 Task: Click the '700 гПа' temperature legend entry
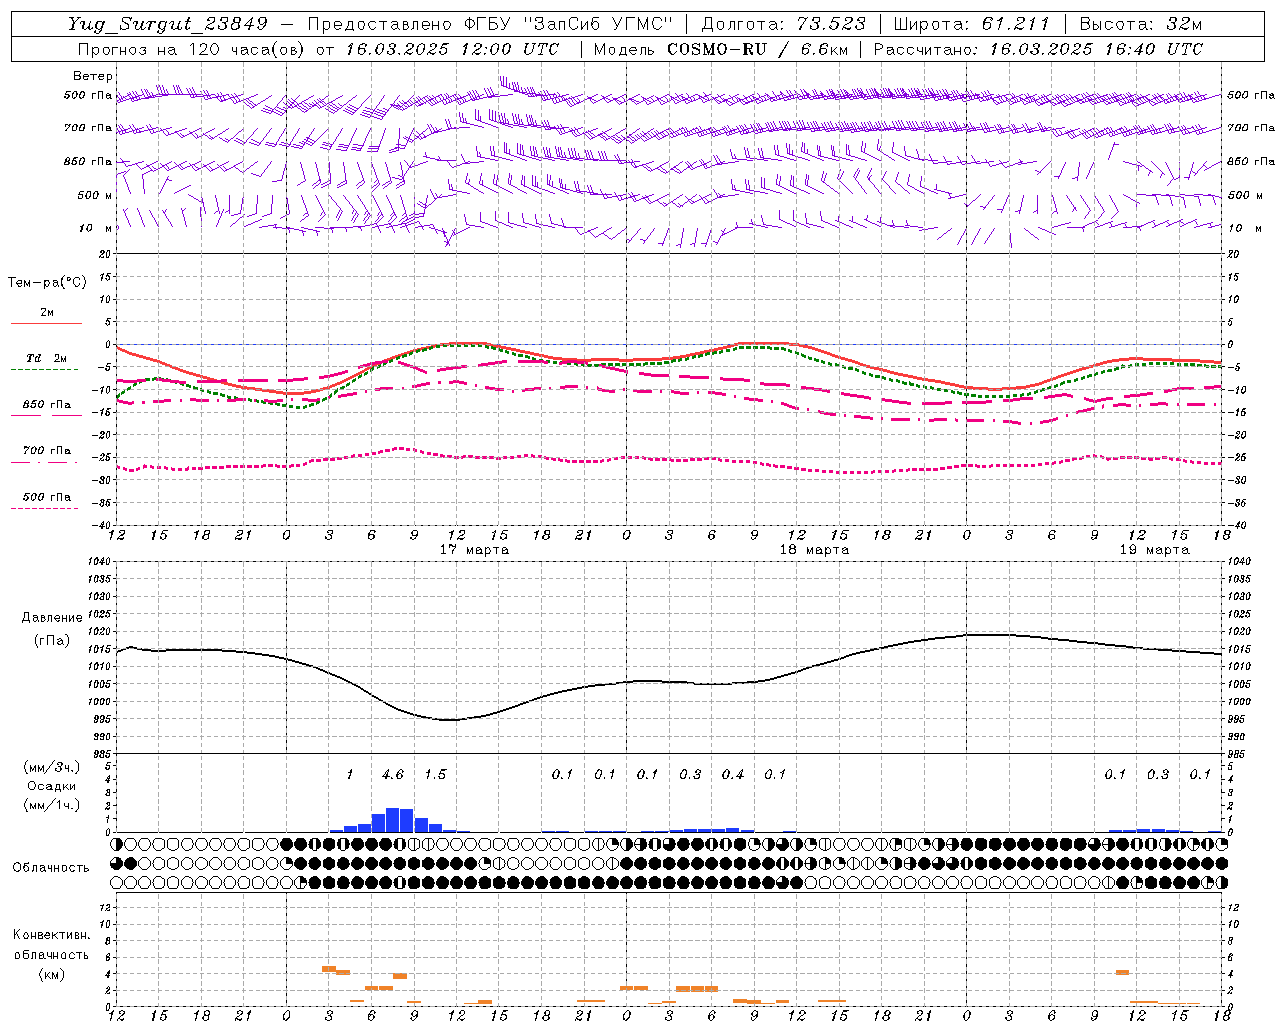47,451
